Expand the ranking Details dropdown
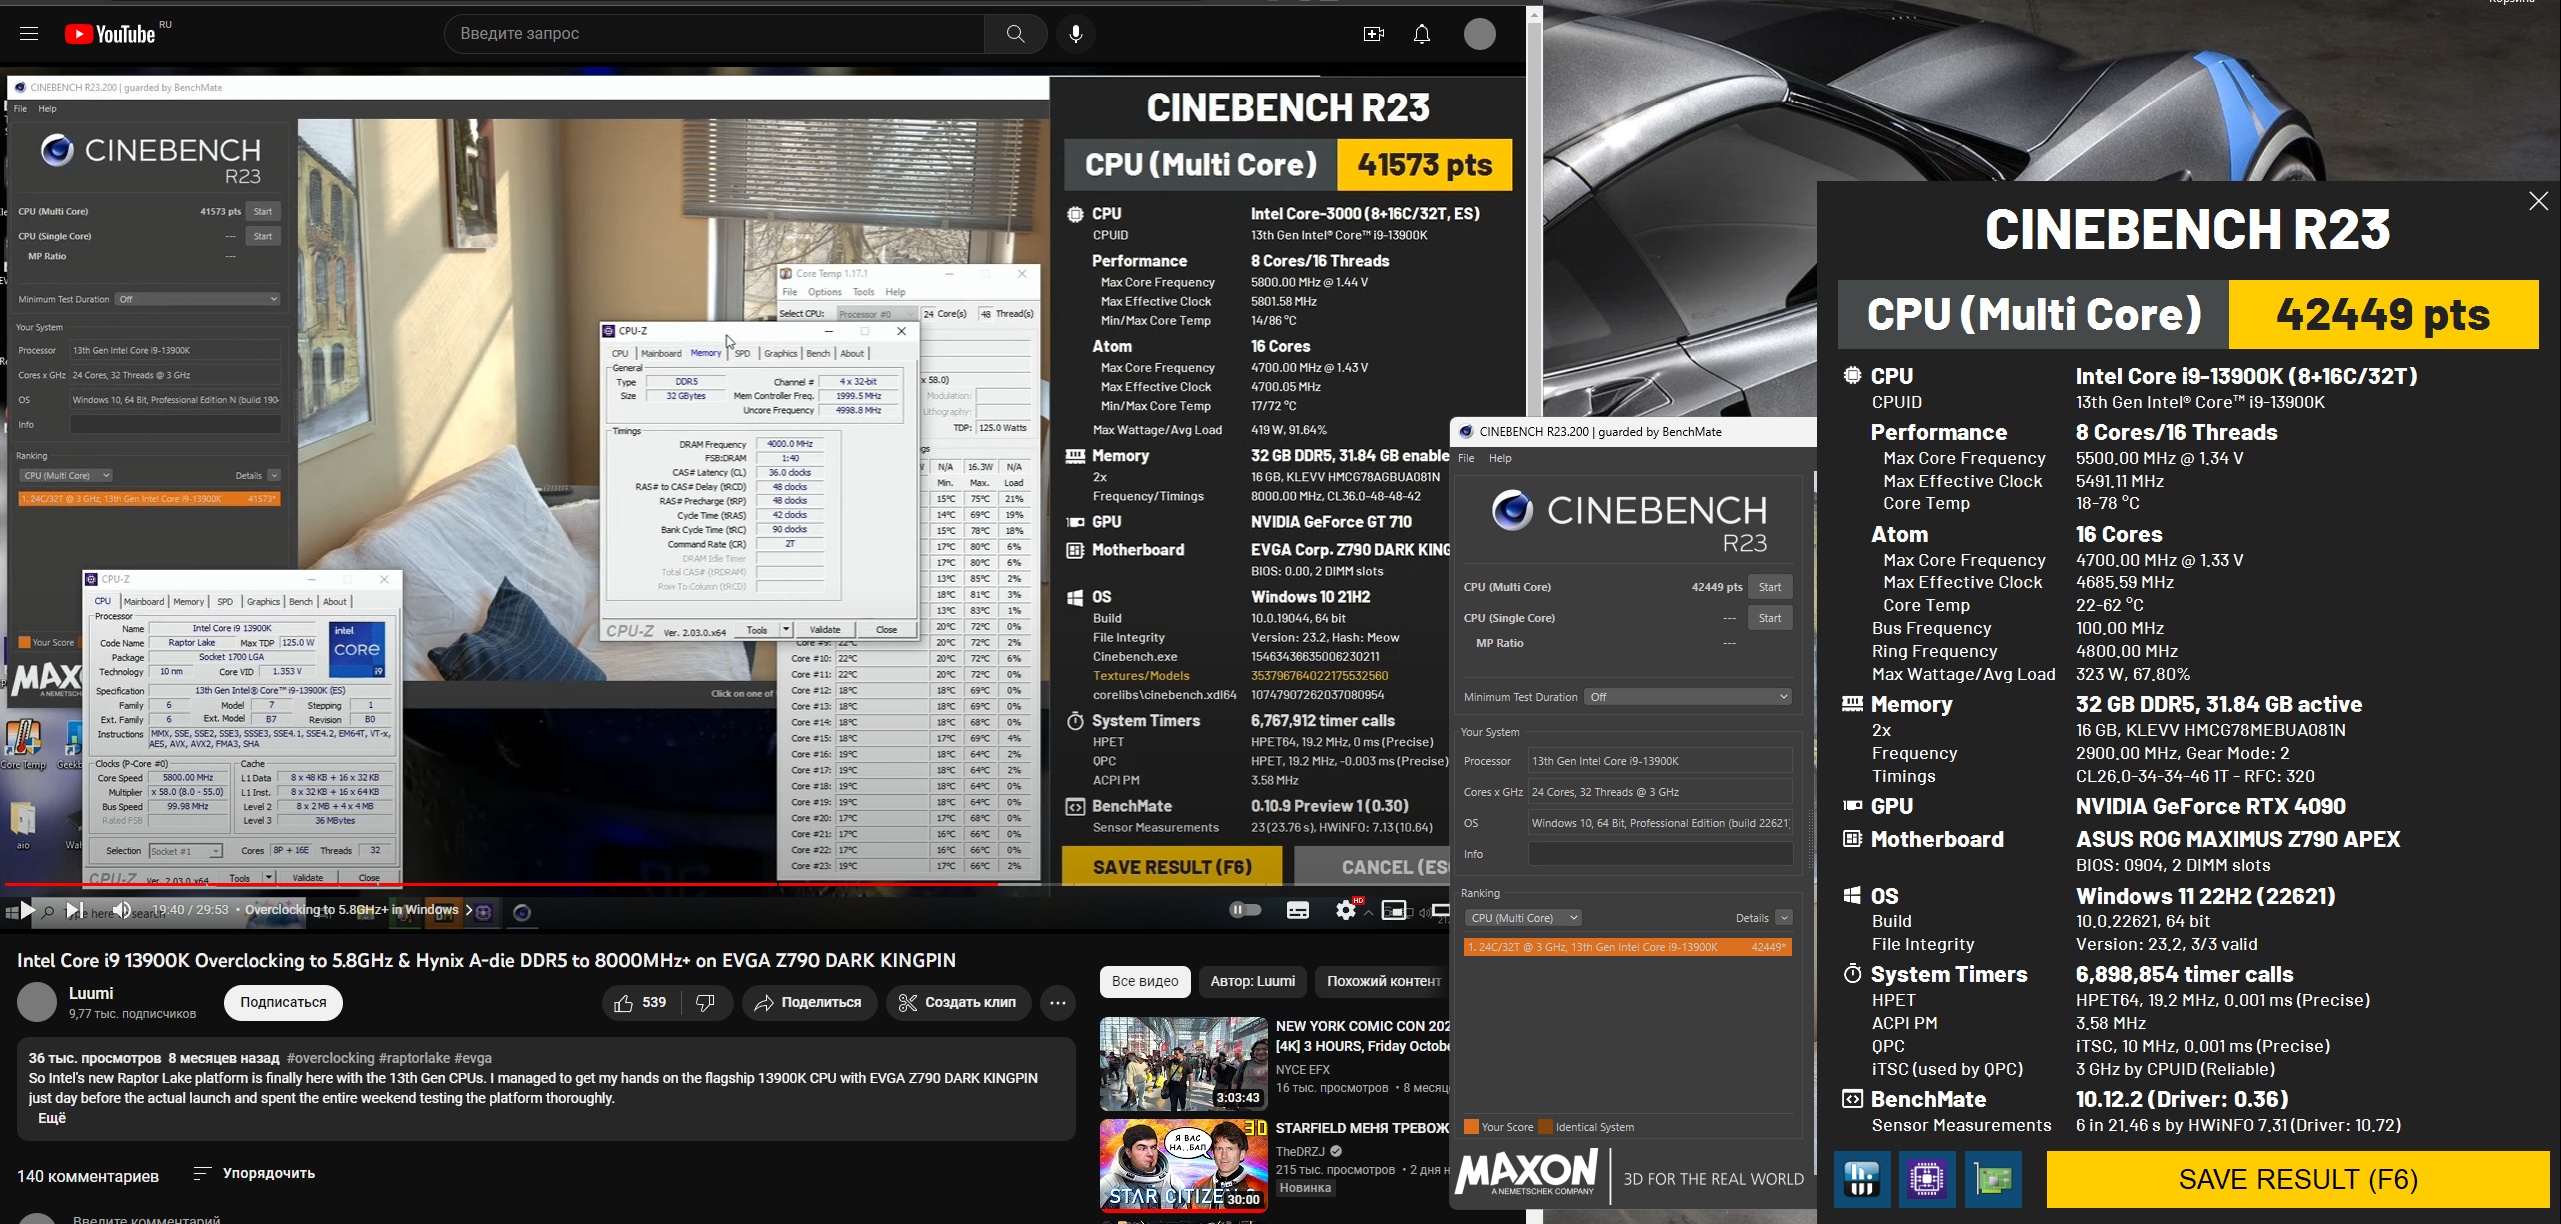Image resolution: width=2561 pixels, height=1224 pixels. pos(1784,918)
